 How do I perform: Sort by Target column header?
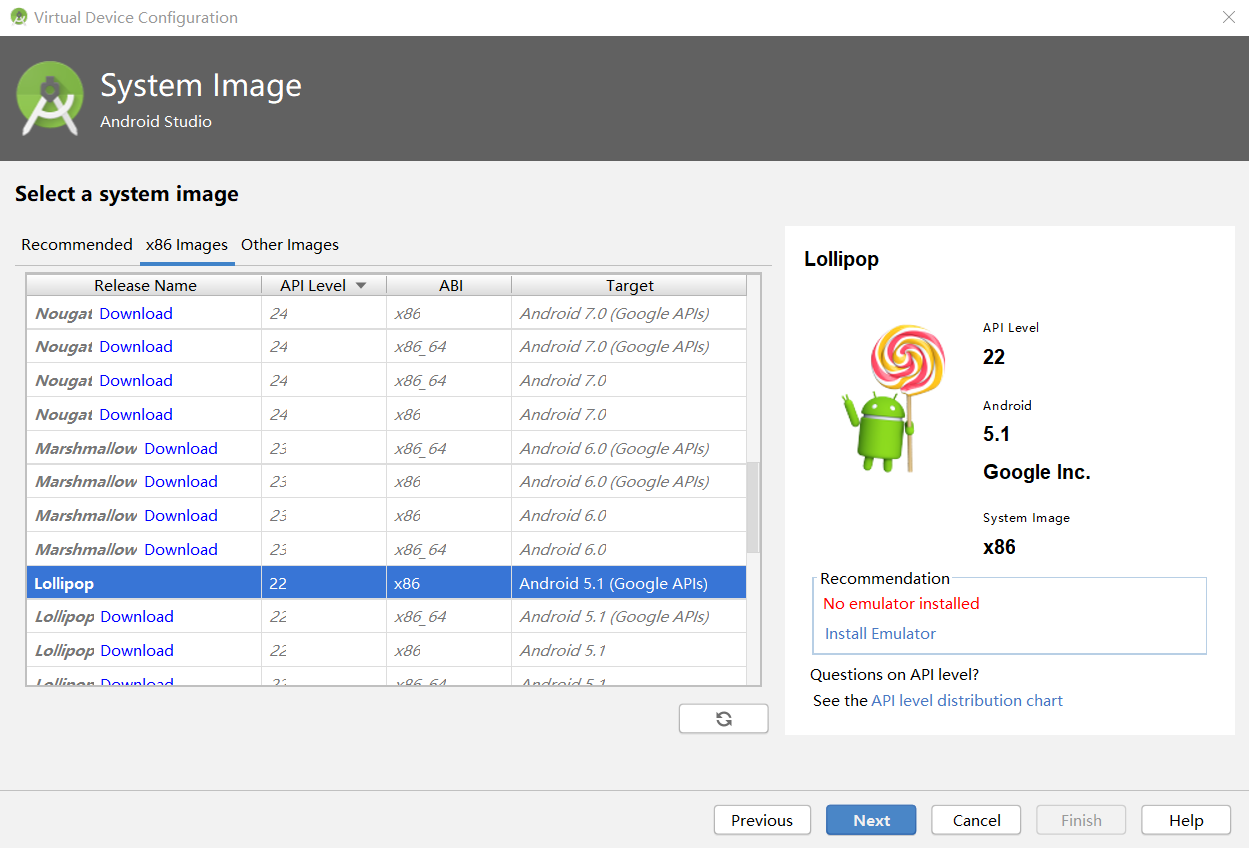629,285
